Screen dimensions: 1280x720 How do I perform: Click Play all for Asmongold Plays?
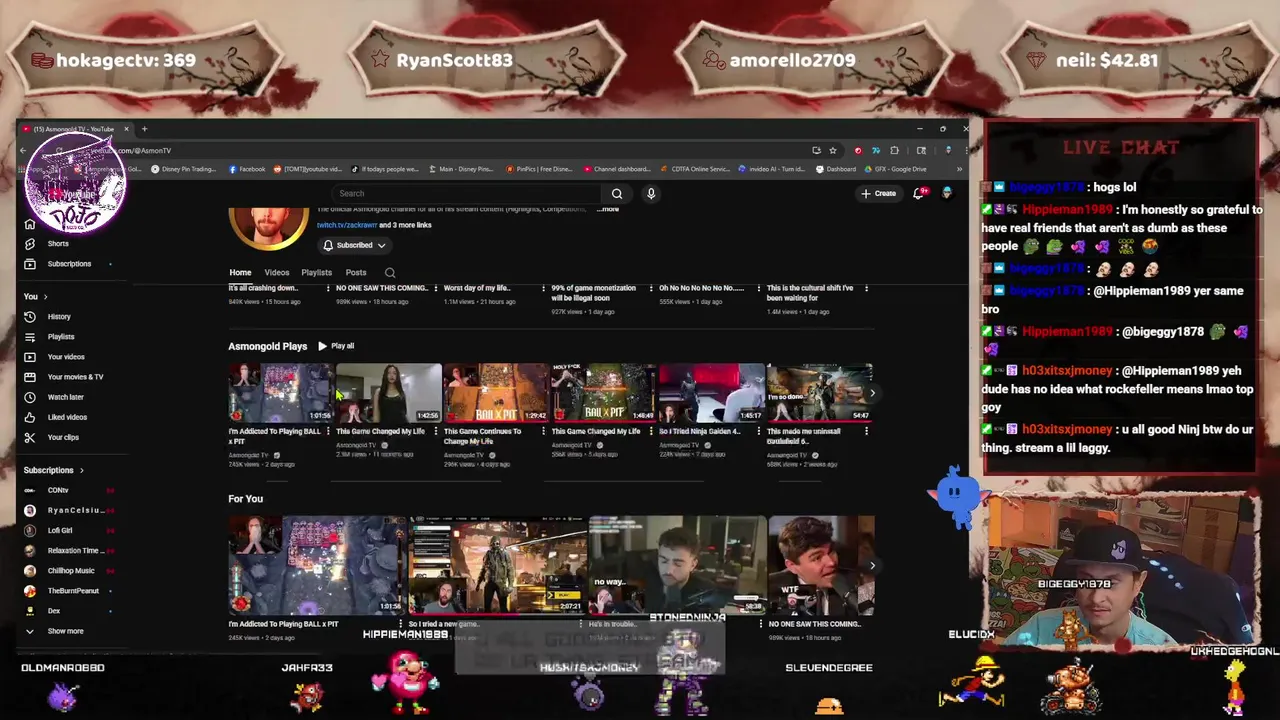click(336, 346)
